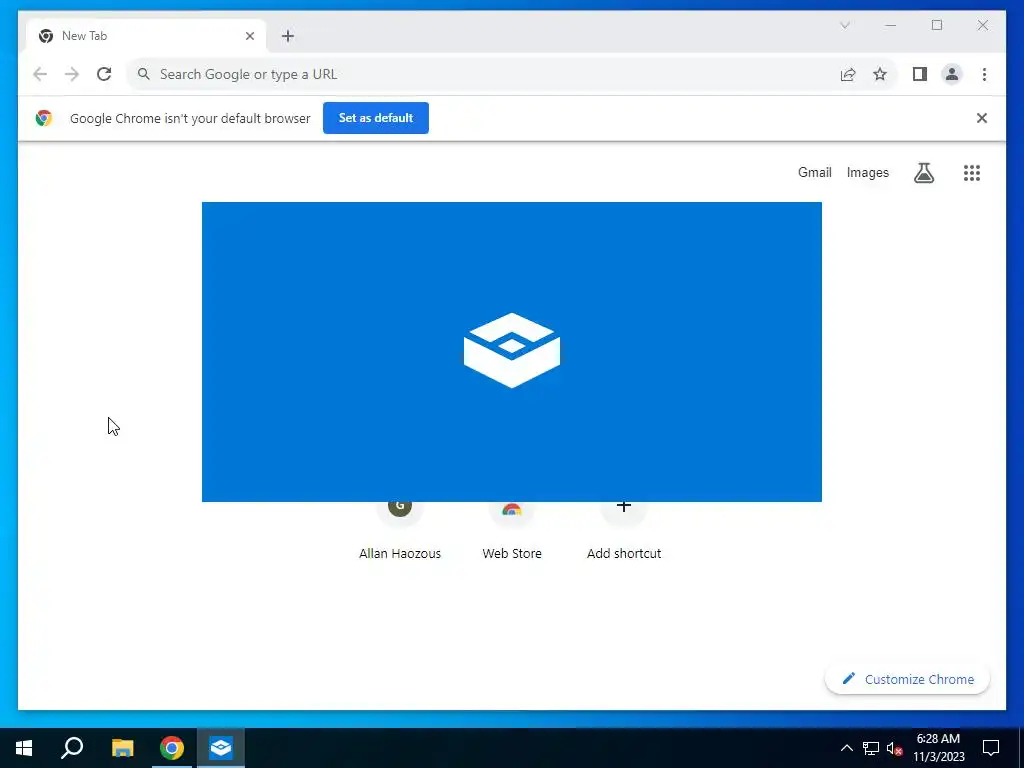Click Add shortcut tile
1024x768 pixels.
[624, 532]
